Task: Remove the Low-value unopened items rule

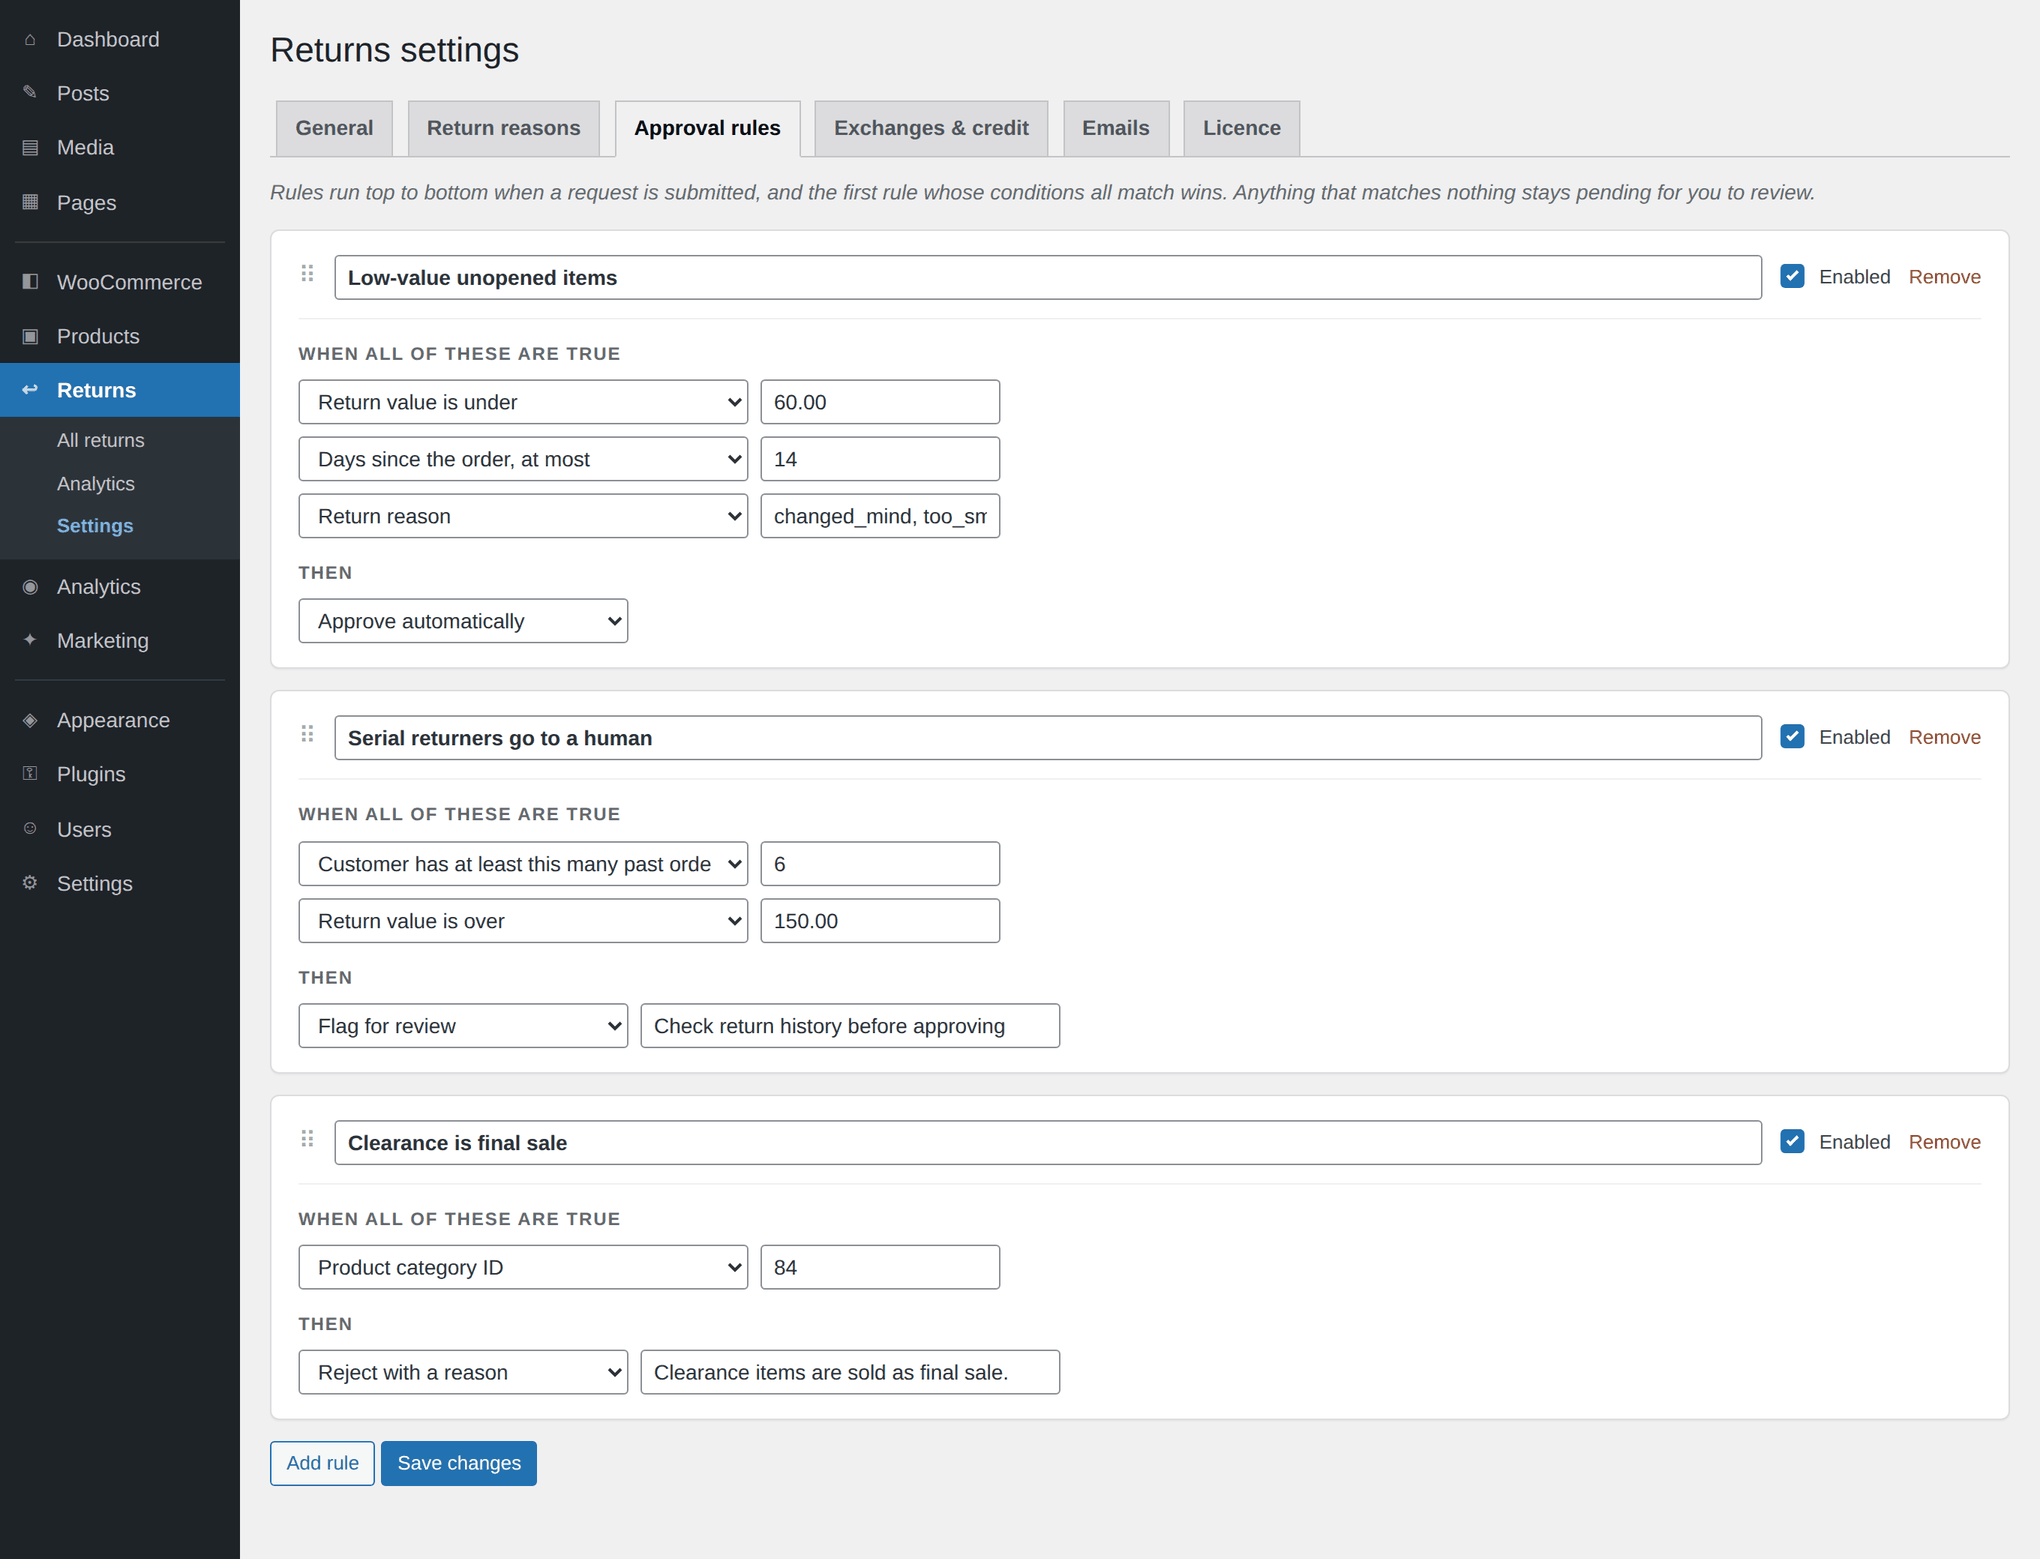Action: click(1944, 277)
